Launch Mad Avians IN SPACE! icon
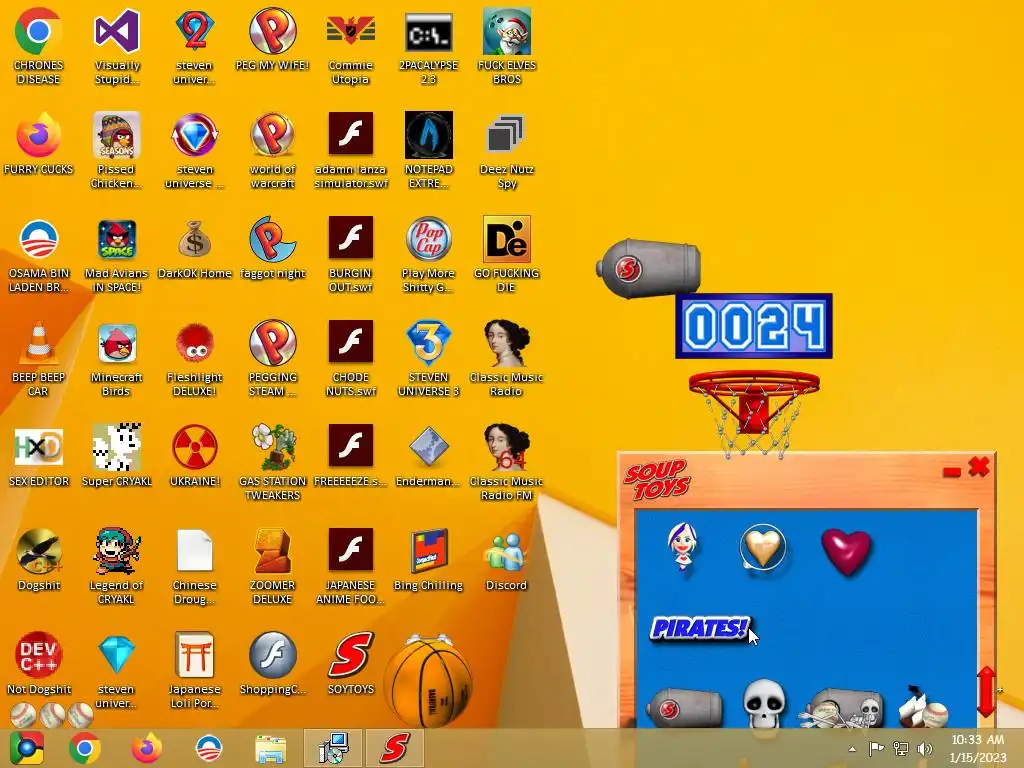The height and width of the screenshot is (768, 1024). coord(116,255)
